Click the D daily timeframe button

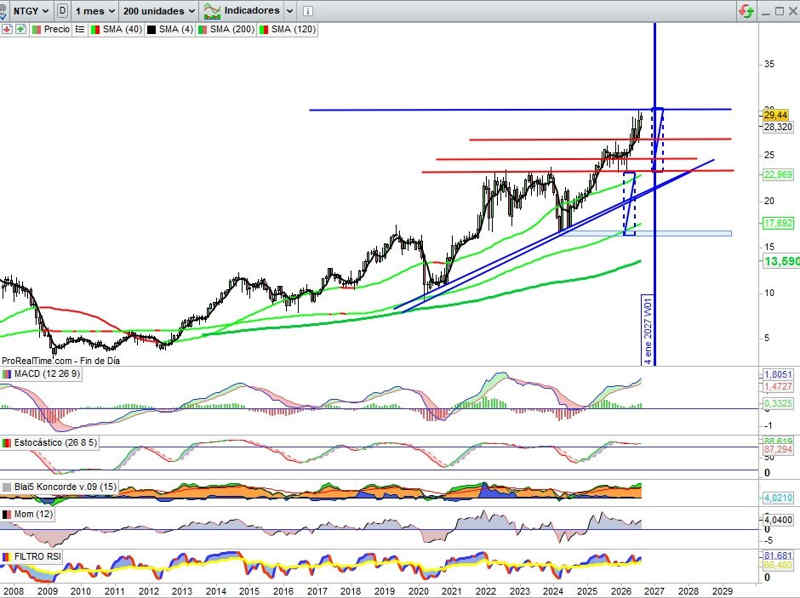pyautogui.click(x=62, y=11)
